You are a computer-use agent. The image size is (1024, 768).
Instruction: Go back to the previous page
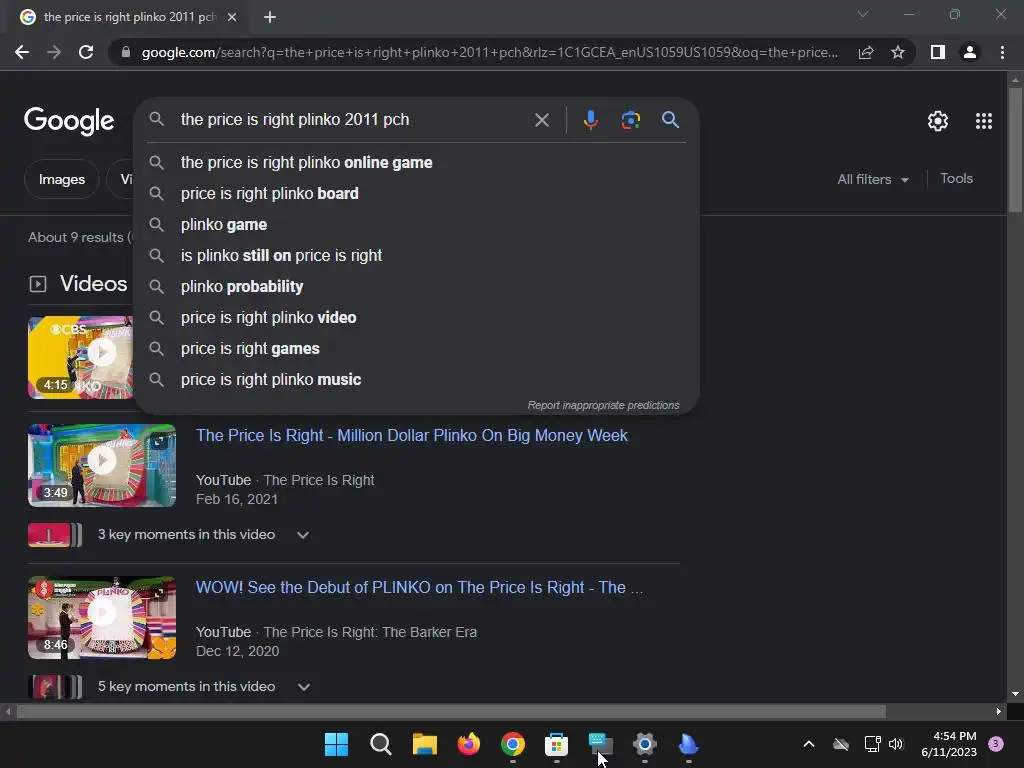pyautogui.click(x=22, y=52)
